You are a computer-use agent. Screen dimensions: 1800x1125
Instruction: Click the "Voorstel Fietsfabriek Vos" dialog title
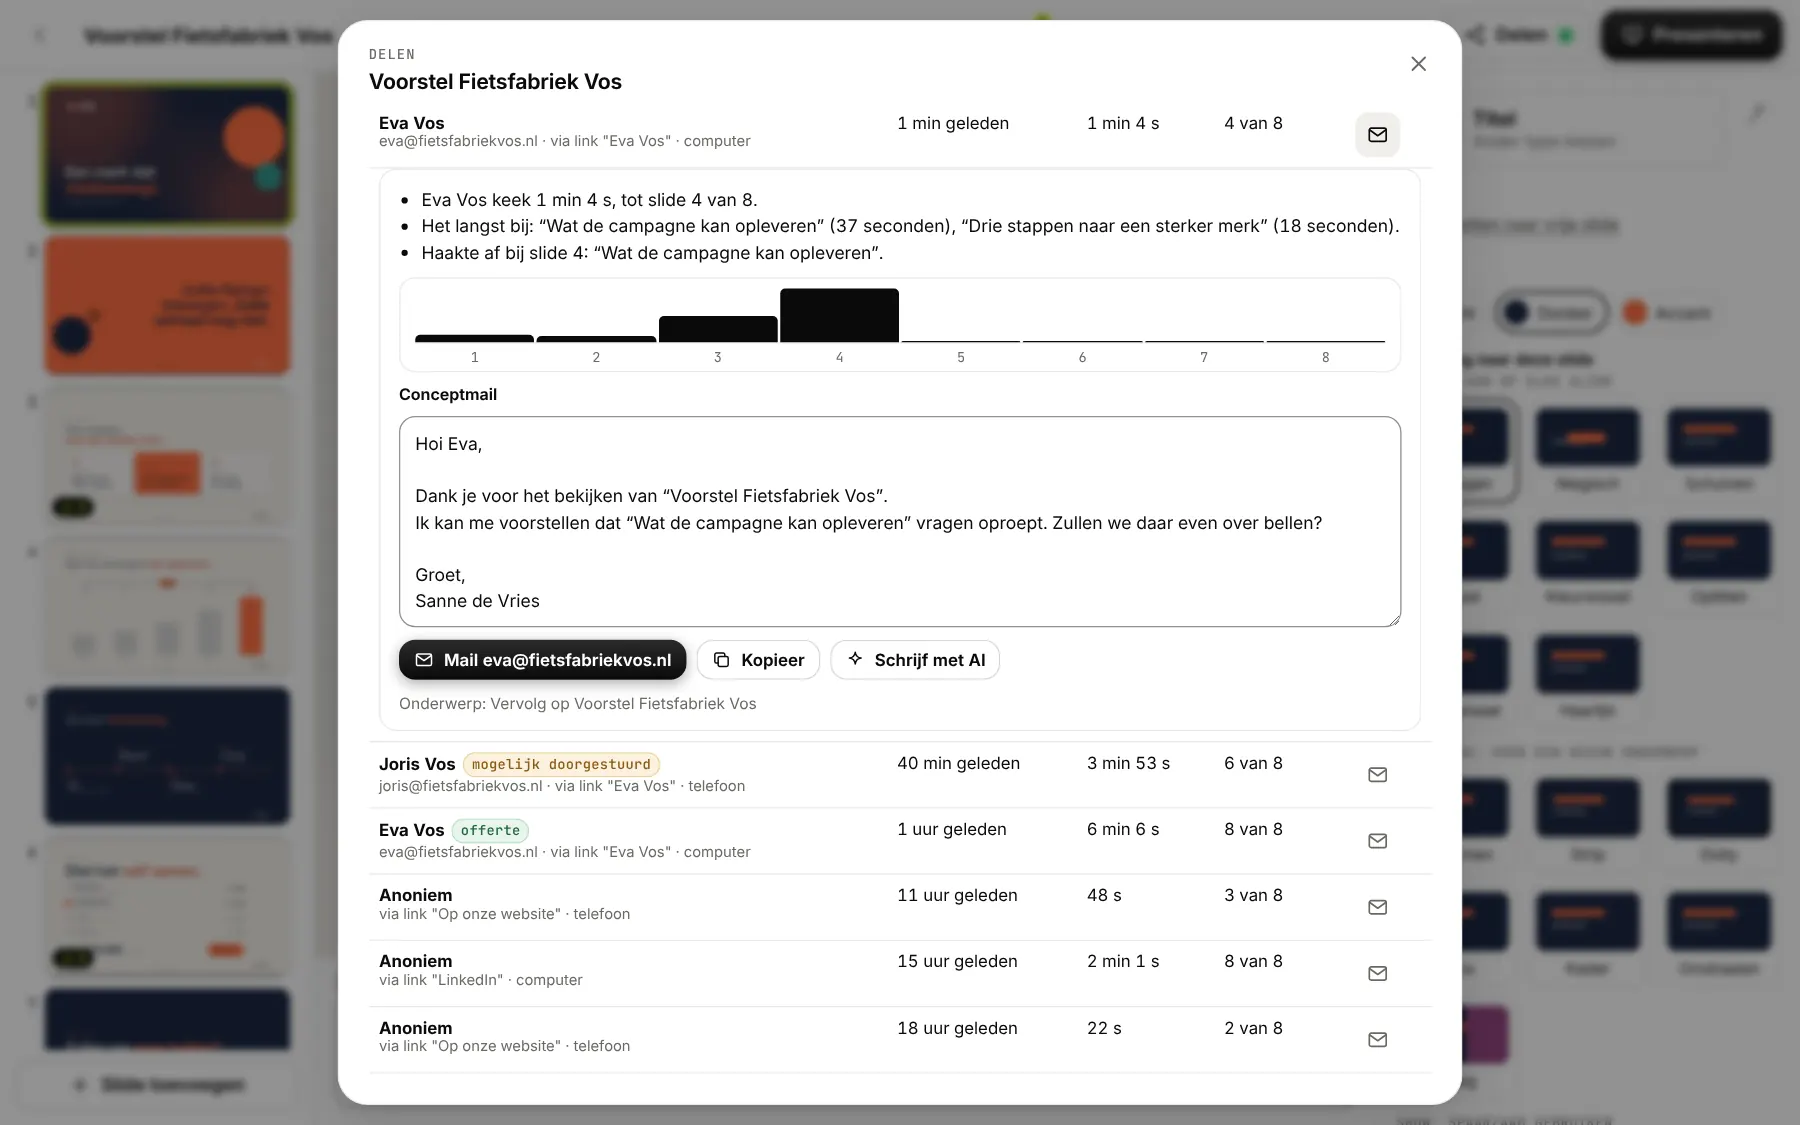pyautogui.click(x=495, y=82)
